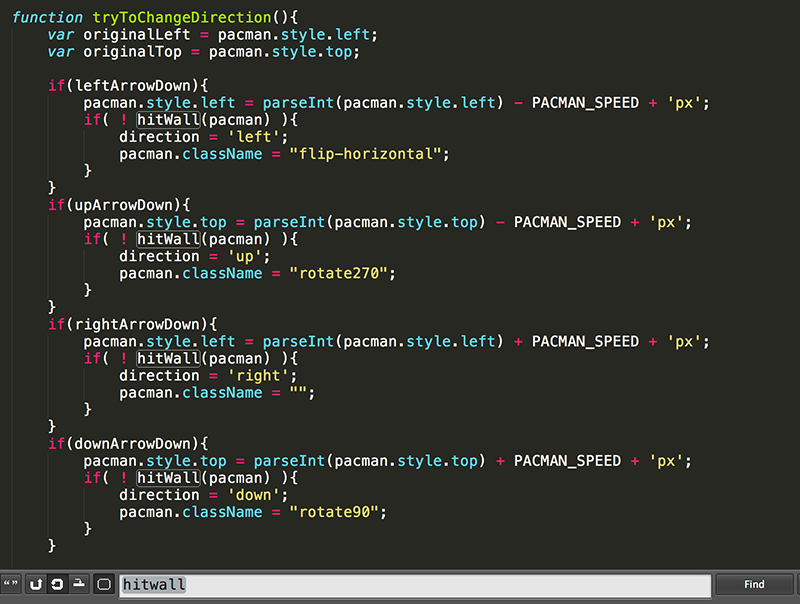The image size is (800, 604).
Task: Click PACMAN_SPEED in the leftArrowDown block
Action: (x=585, y=103)
